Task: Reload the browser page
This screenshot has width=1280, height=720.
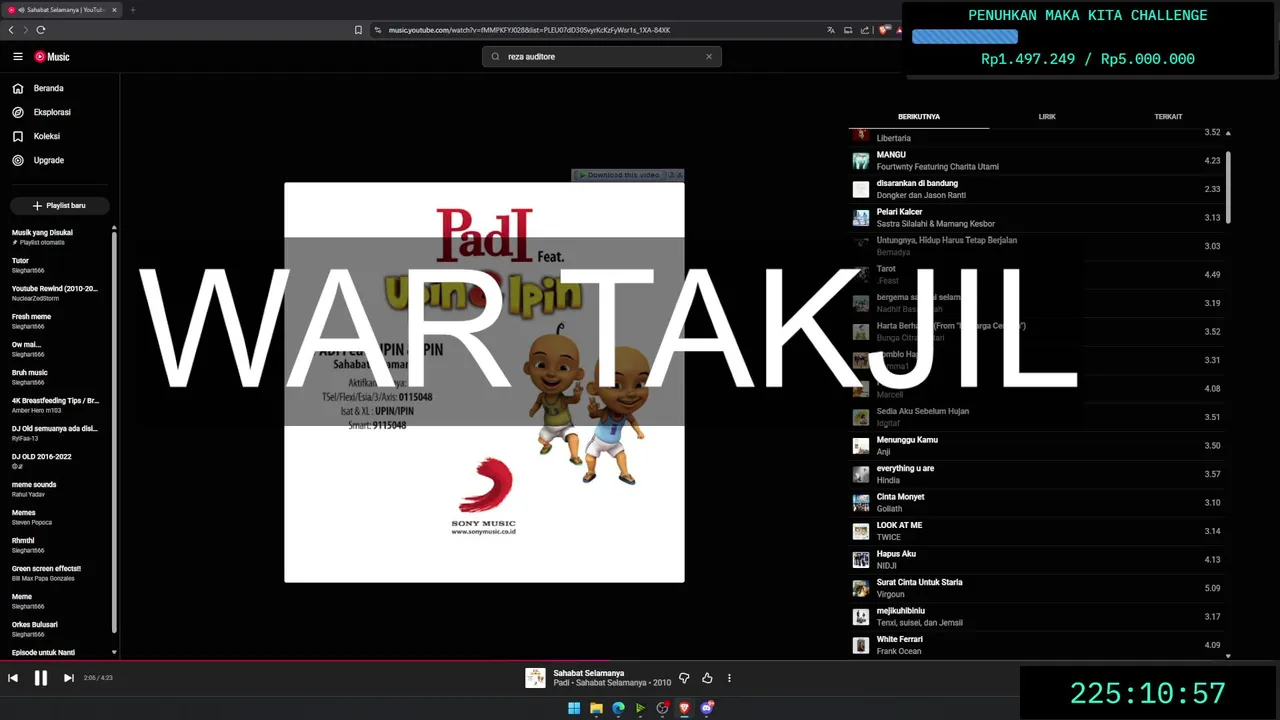Action: 41,30
